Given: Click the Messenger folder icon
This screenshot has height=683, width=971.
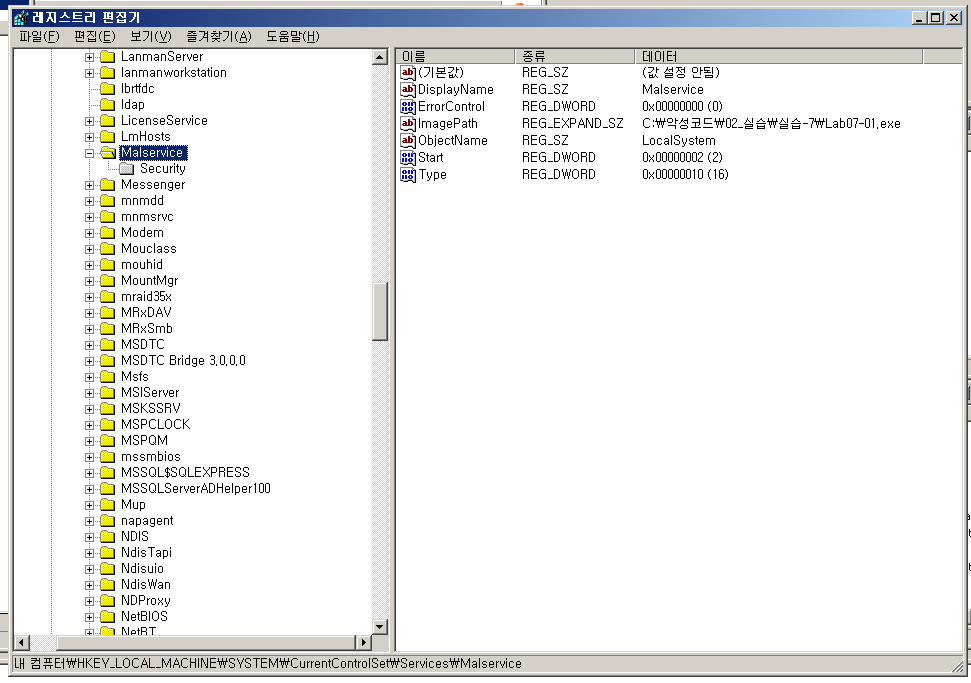Looking at the screenshot, I should tap(108, 185).
